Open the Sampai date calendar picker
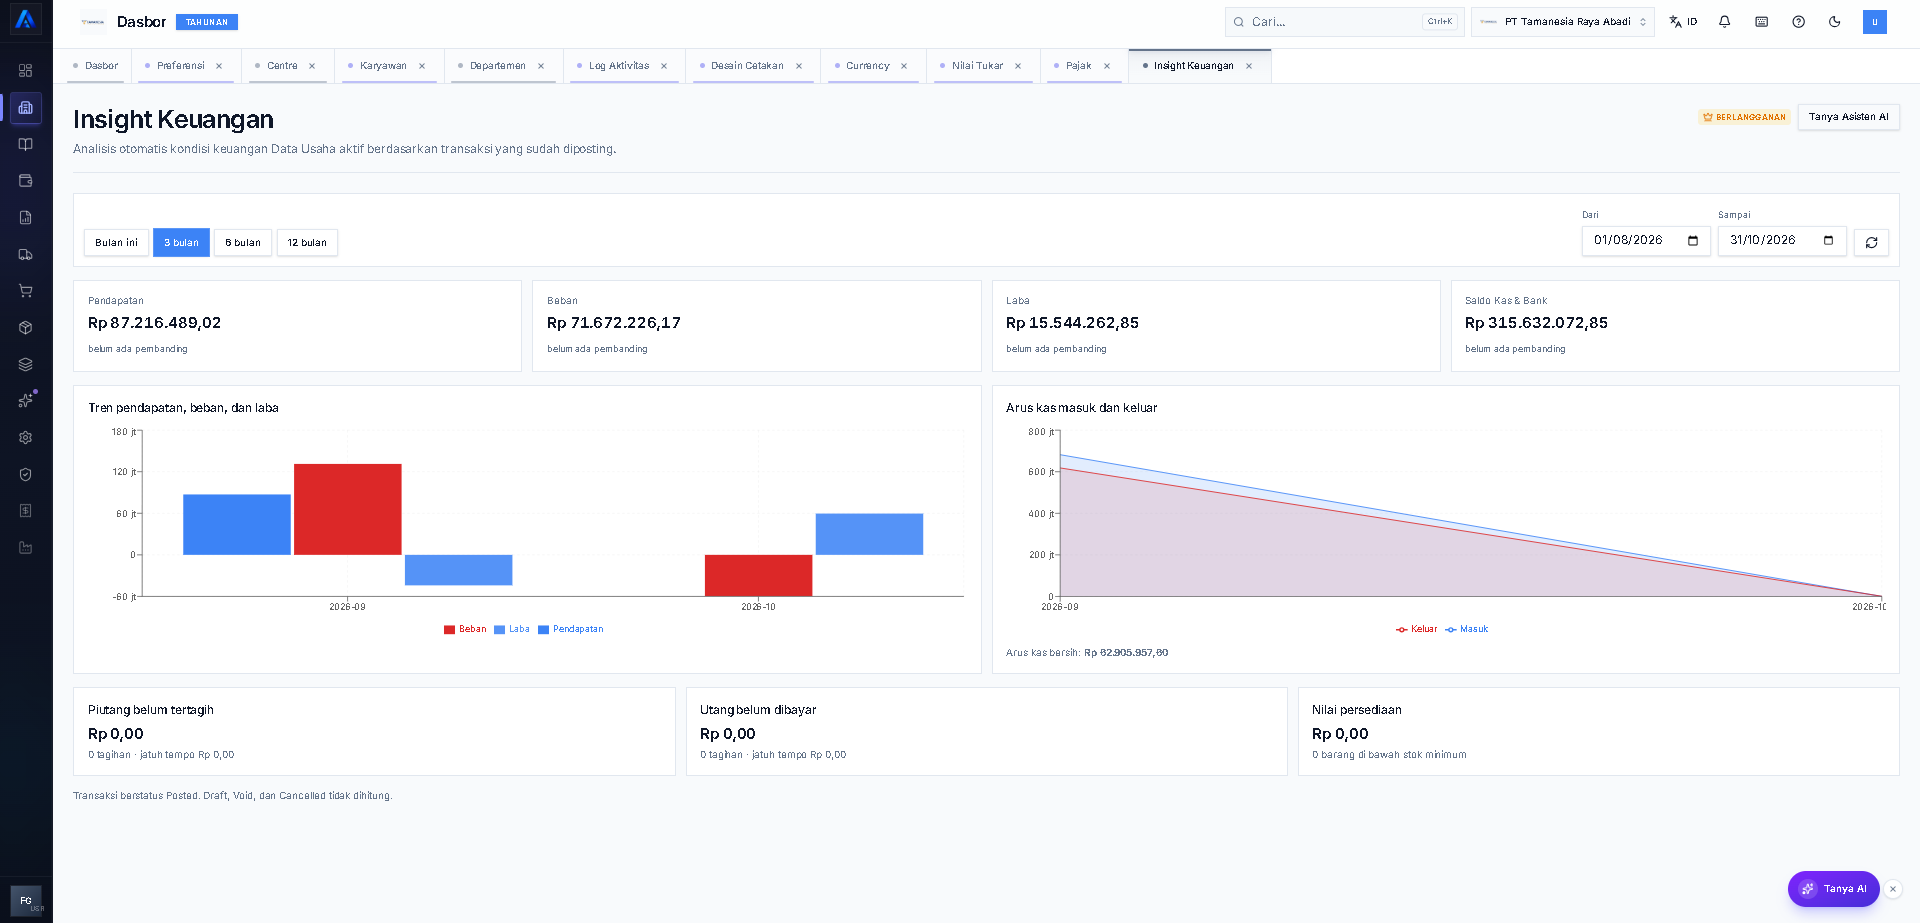Screen dimensions: 1920x923 (1829, 240)
